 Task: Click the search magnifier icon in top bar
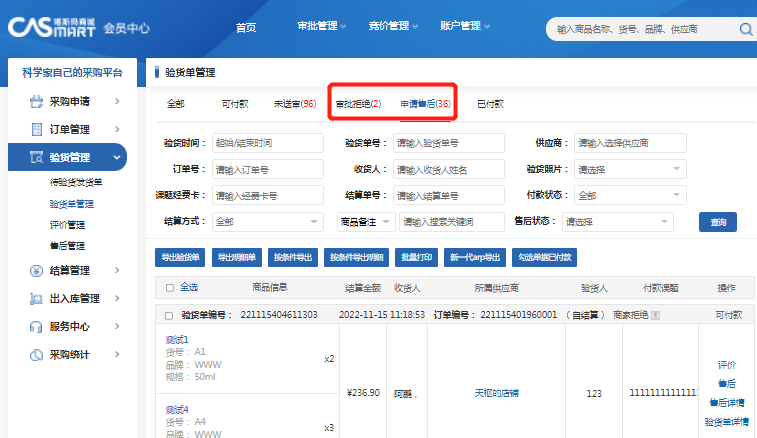coord(746,29)
